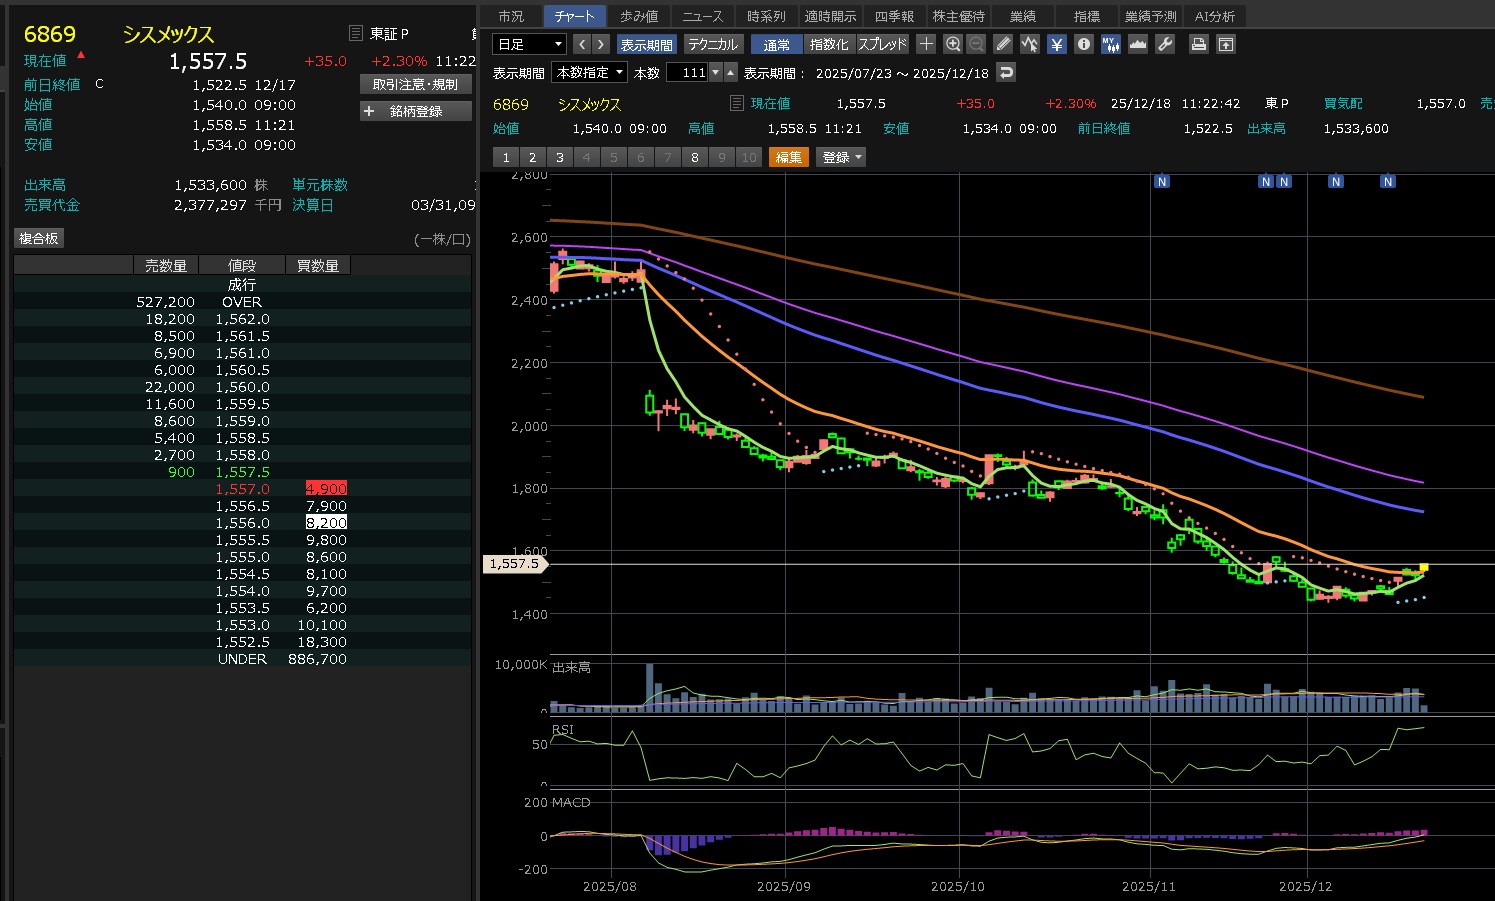
Task: Reset display period with return arrow icon
Action: [x=1006, y=72]
